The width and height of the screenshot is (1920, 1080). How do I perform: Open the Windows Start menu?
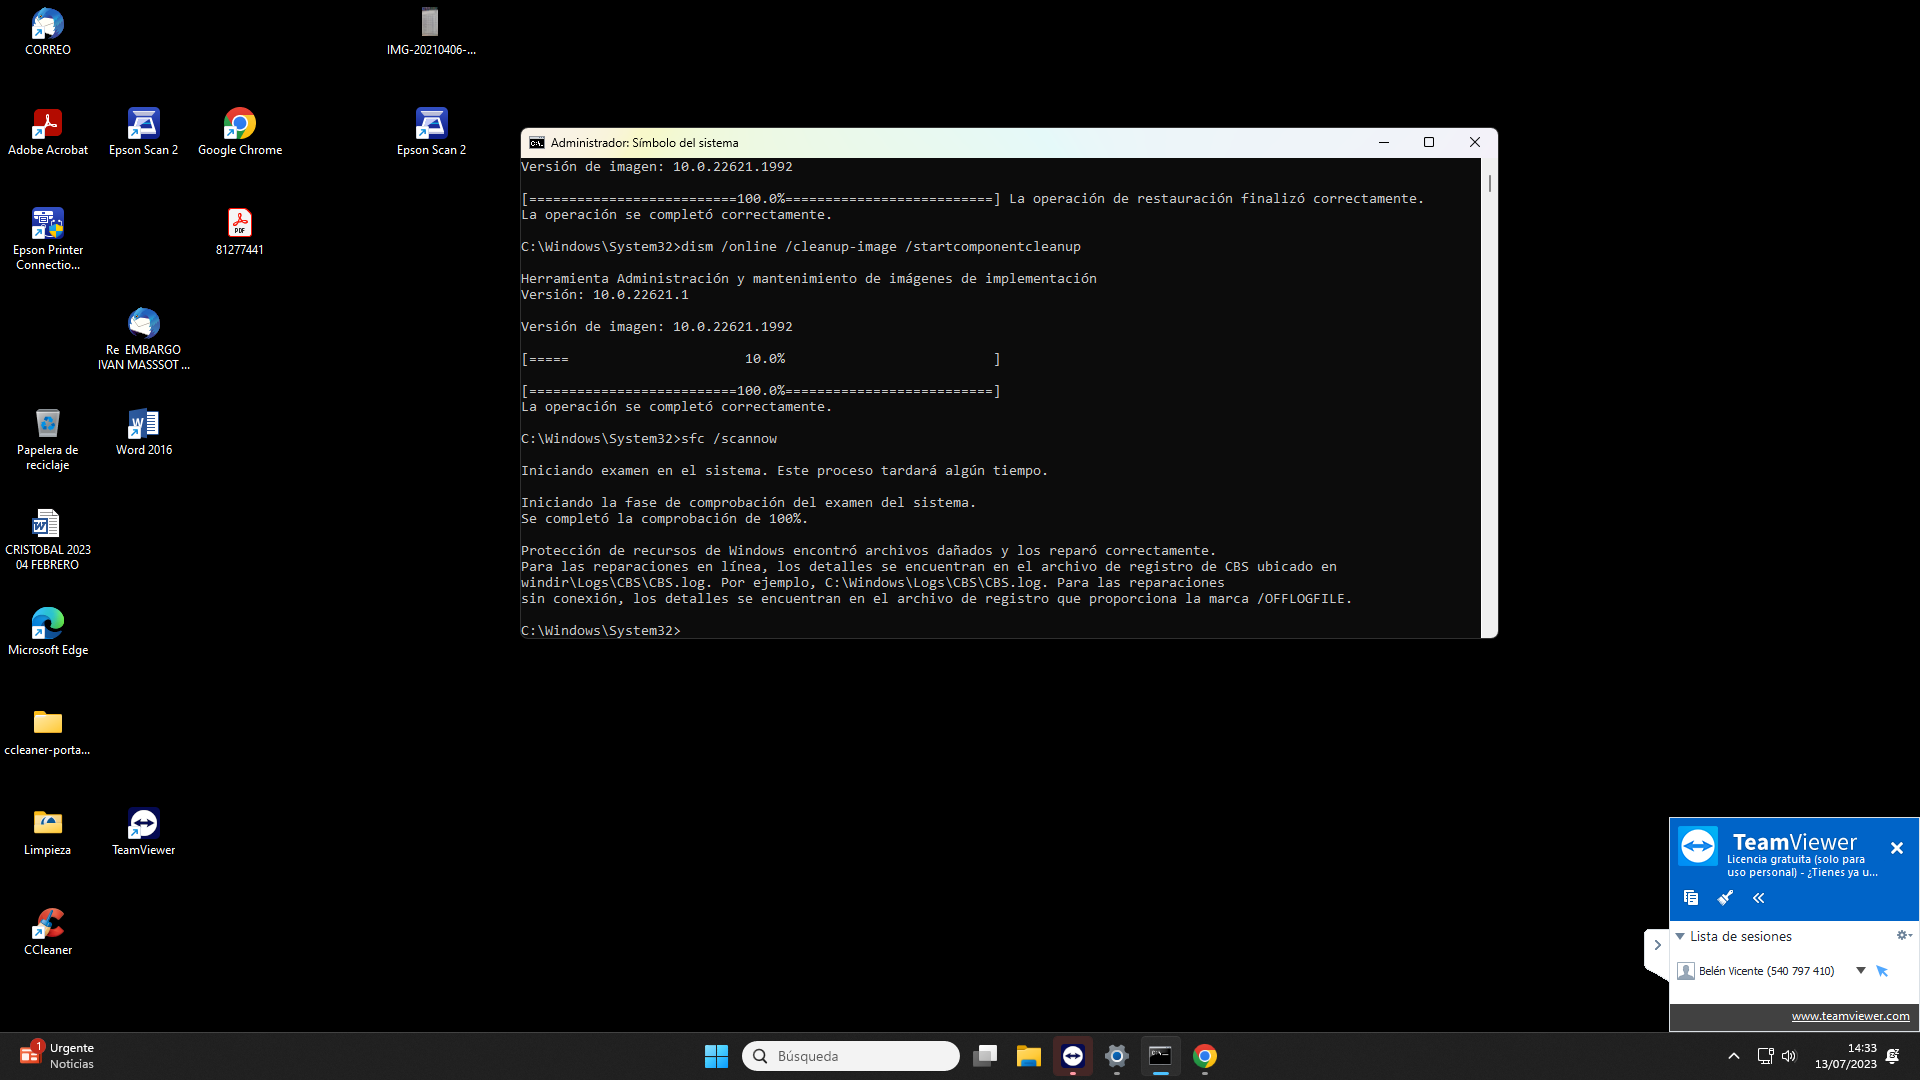[x=716, y=1056]
